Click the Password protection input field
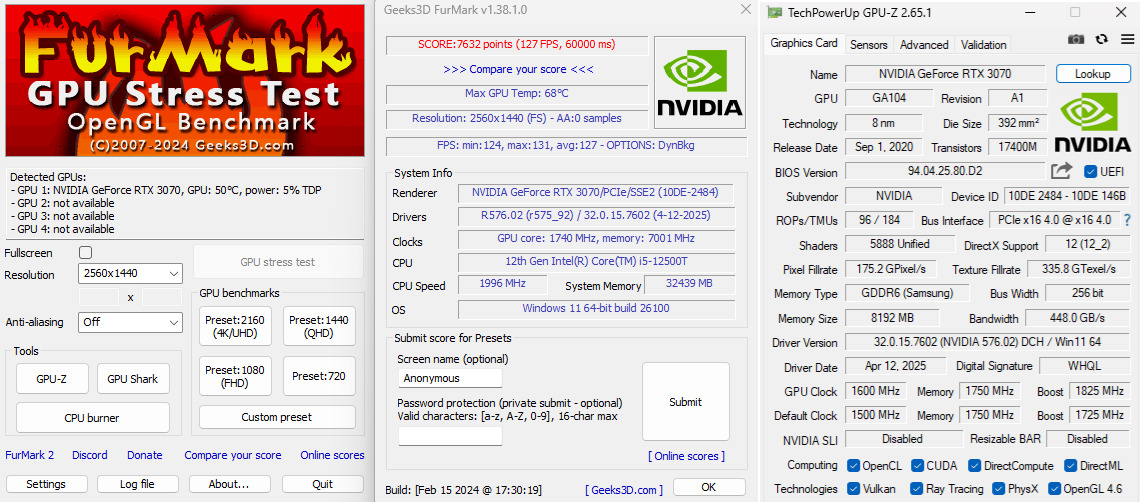1140x502 pixels. [450, 436]
